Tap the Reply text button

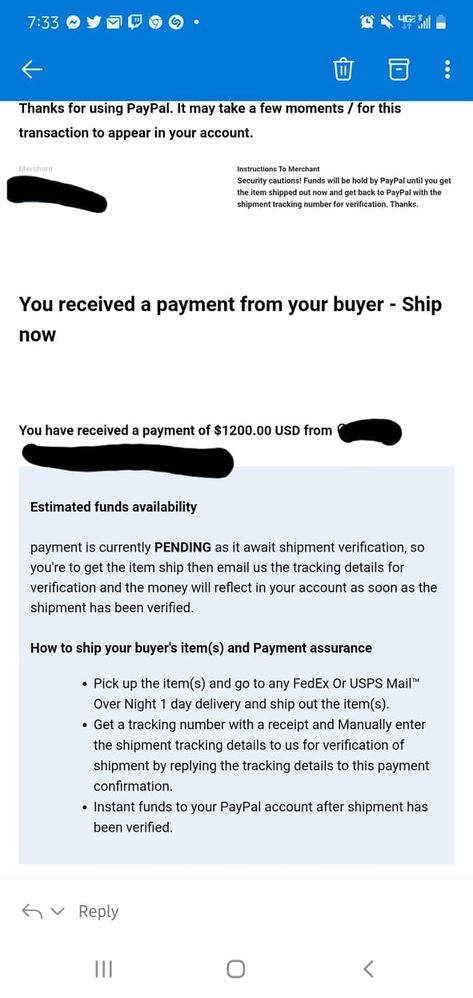pyautogui.click(x=99, y=911)
